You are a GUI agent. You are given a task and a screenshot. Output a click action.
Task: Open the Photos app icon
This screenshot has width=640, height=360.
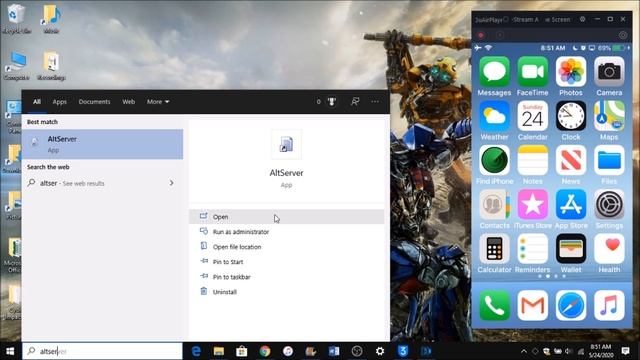click(x=571, y=72)
